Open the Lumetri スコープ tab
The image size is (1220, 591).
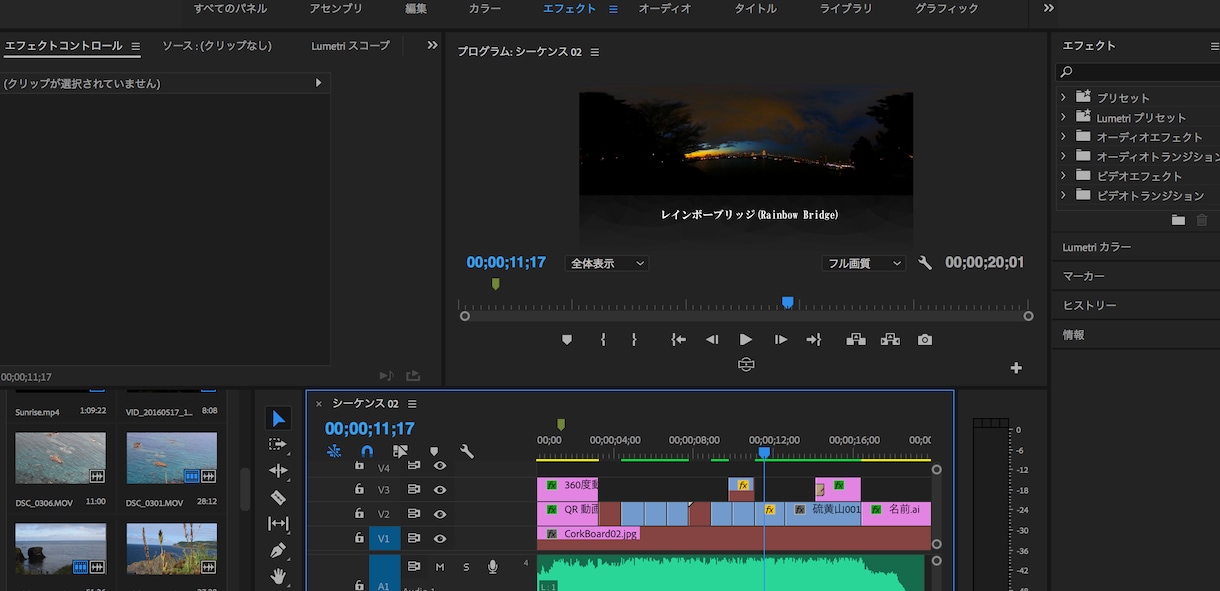click(350, 46)
